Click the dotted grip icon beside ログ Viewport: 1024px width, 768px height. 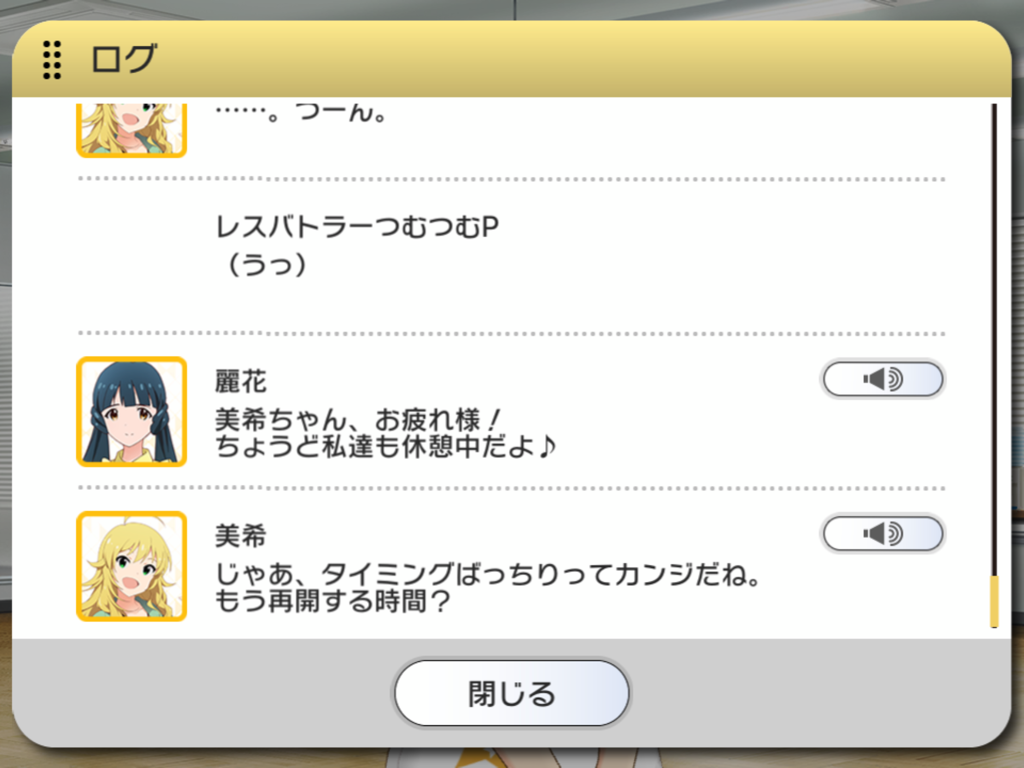click(x=52, y=60)
